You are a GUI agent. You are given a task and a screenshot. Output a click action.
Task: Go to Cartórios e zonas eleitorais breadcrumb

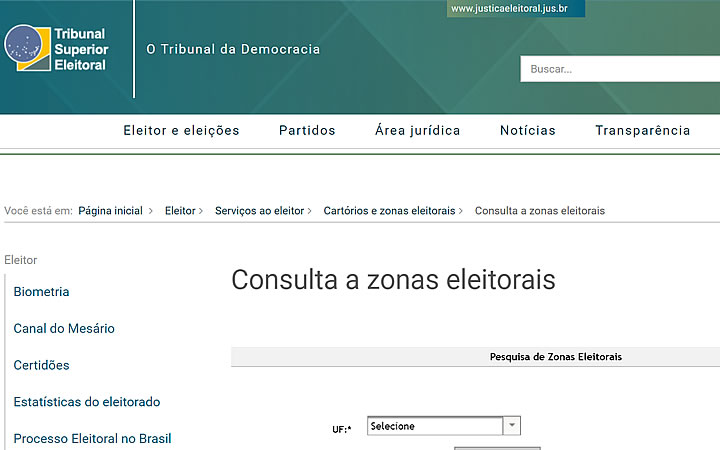pos(389,211)
